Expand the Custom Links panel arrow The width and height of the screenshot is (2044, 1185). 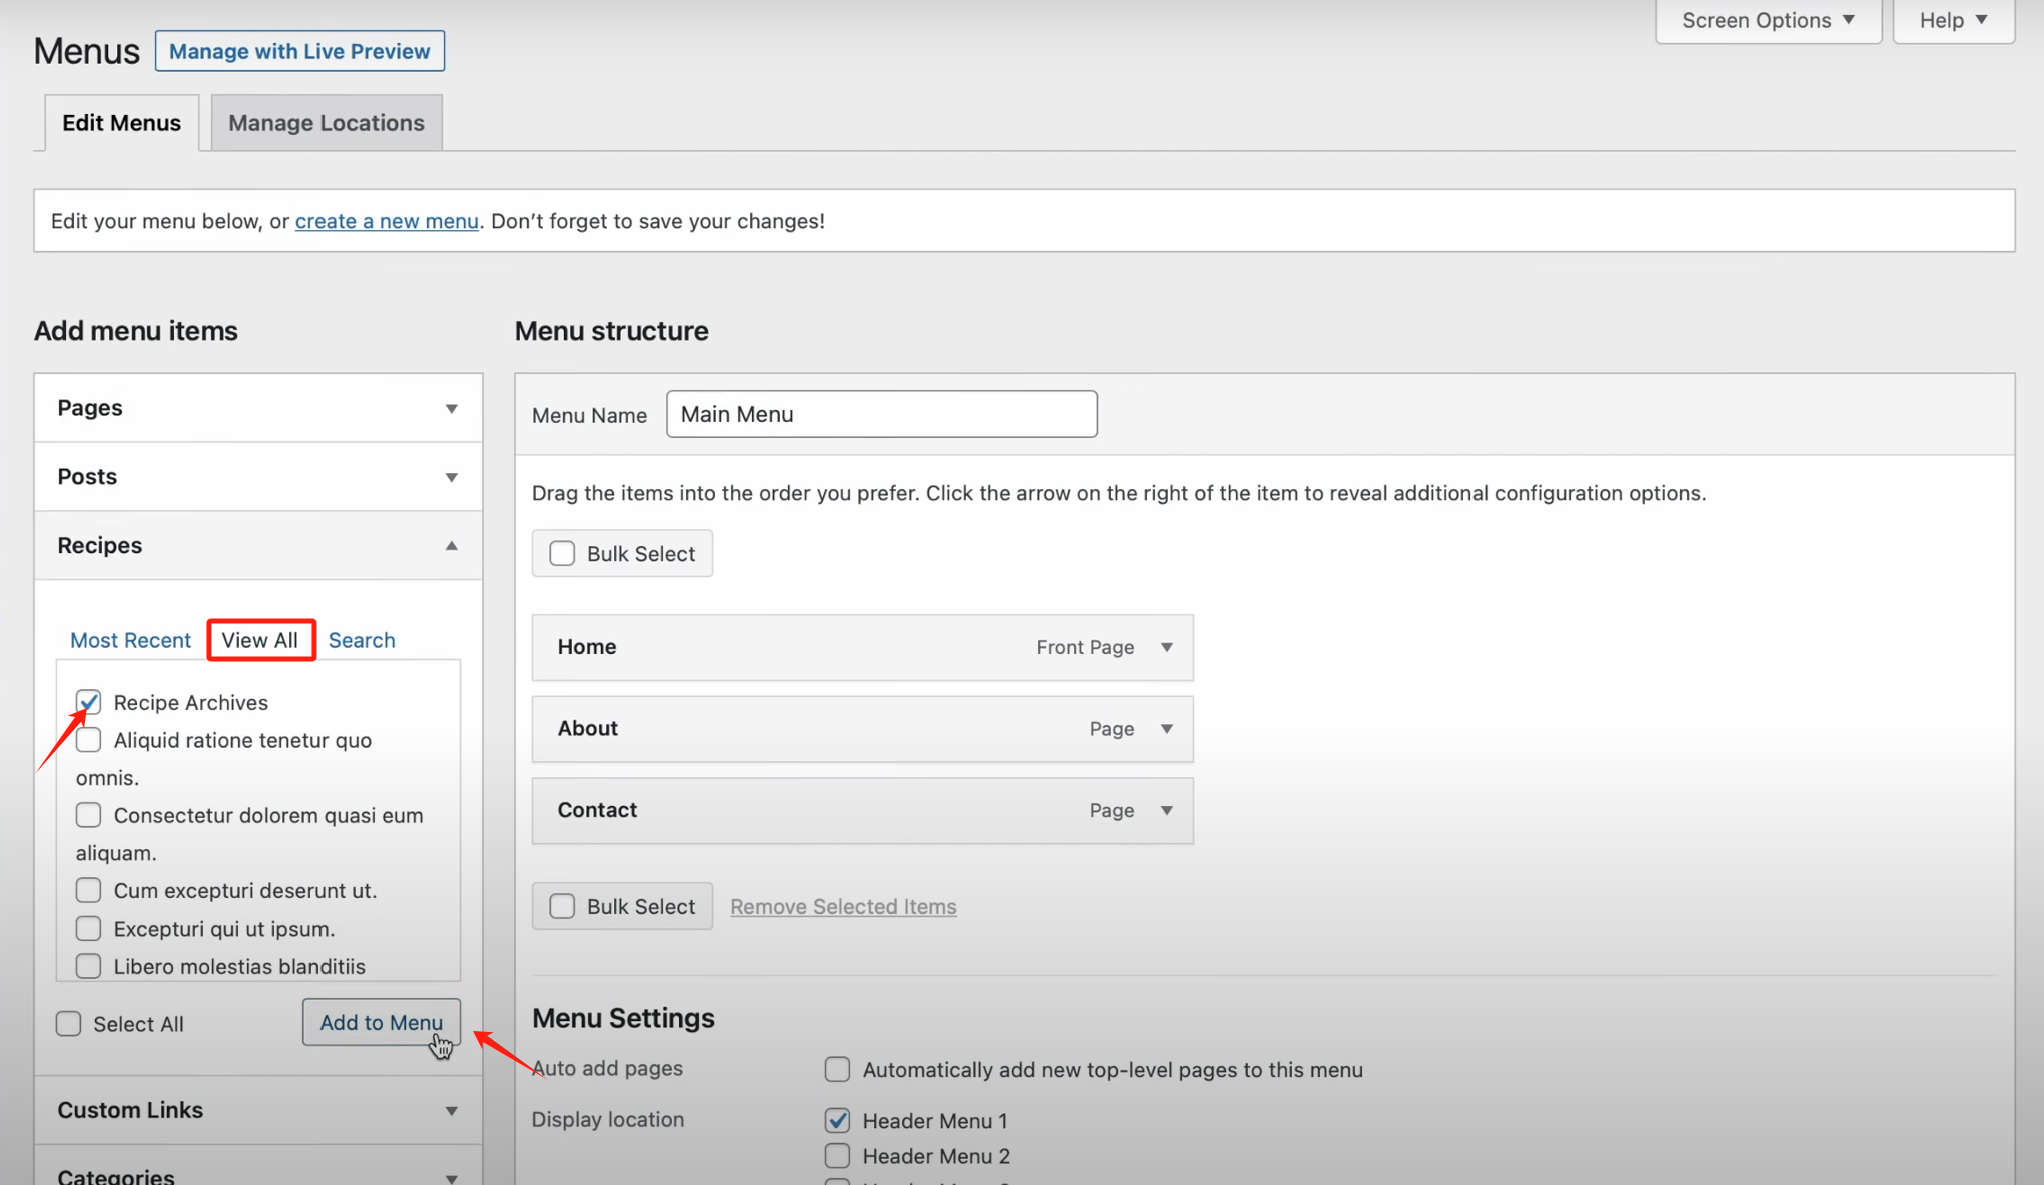(451, 1111)
